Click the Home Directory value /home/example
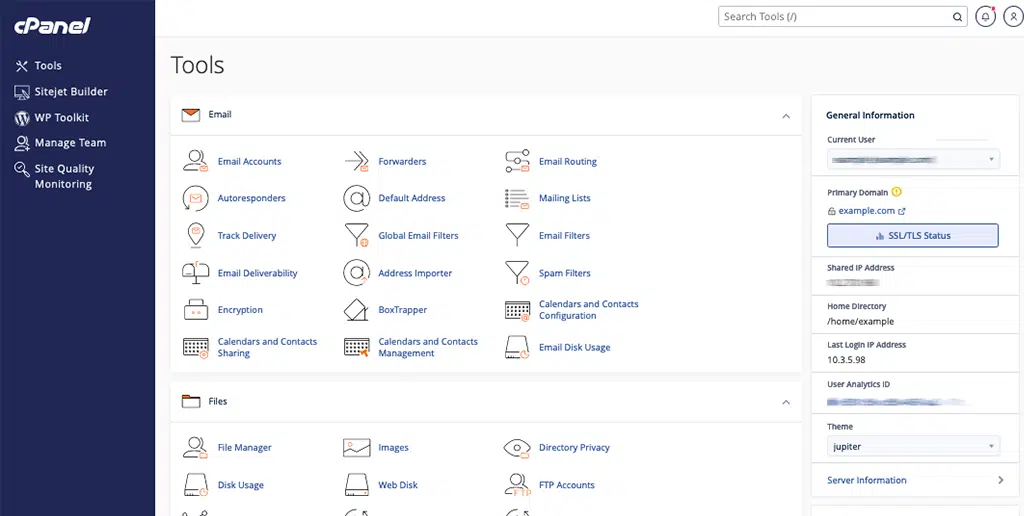 [x=861, y=321]
